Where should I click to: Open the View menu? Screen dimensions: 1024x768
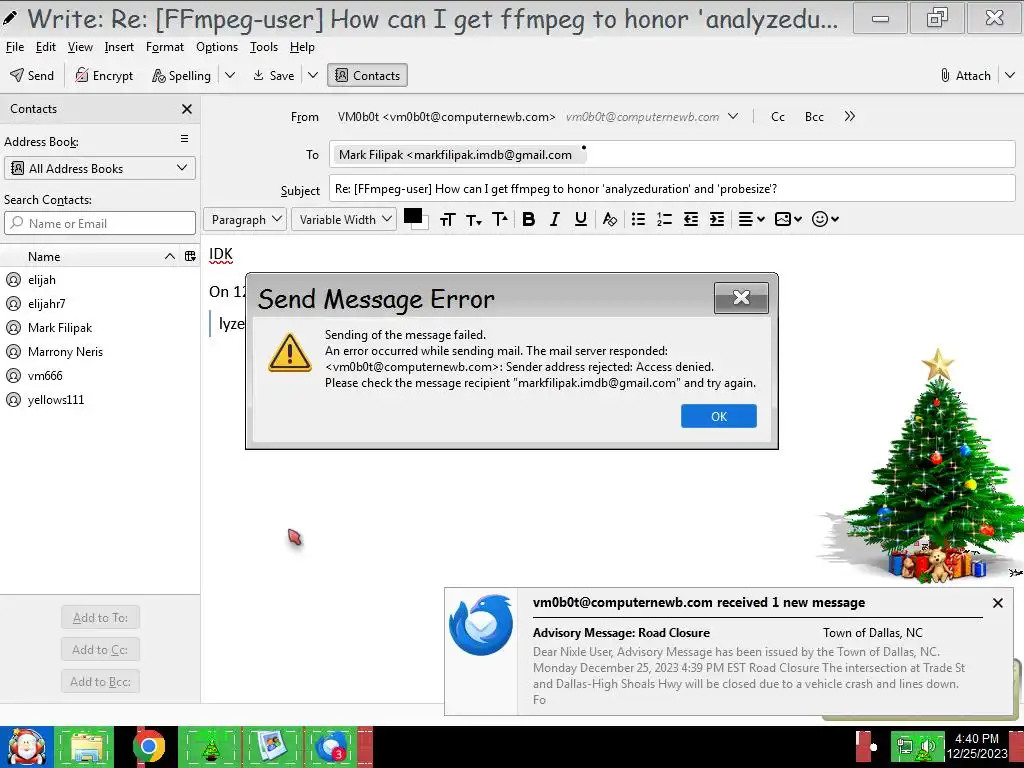[80, 47]
